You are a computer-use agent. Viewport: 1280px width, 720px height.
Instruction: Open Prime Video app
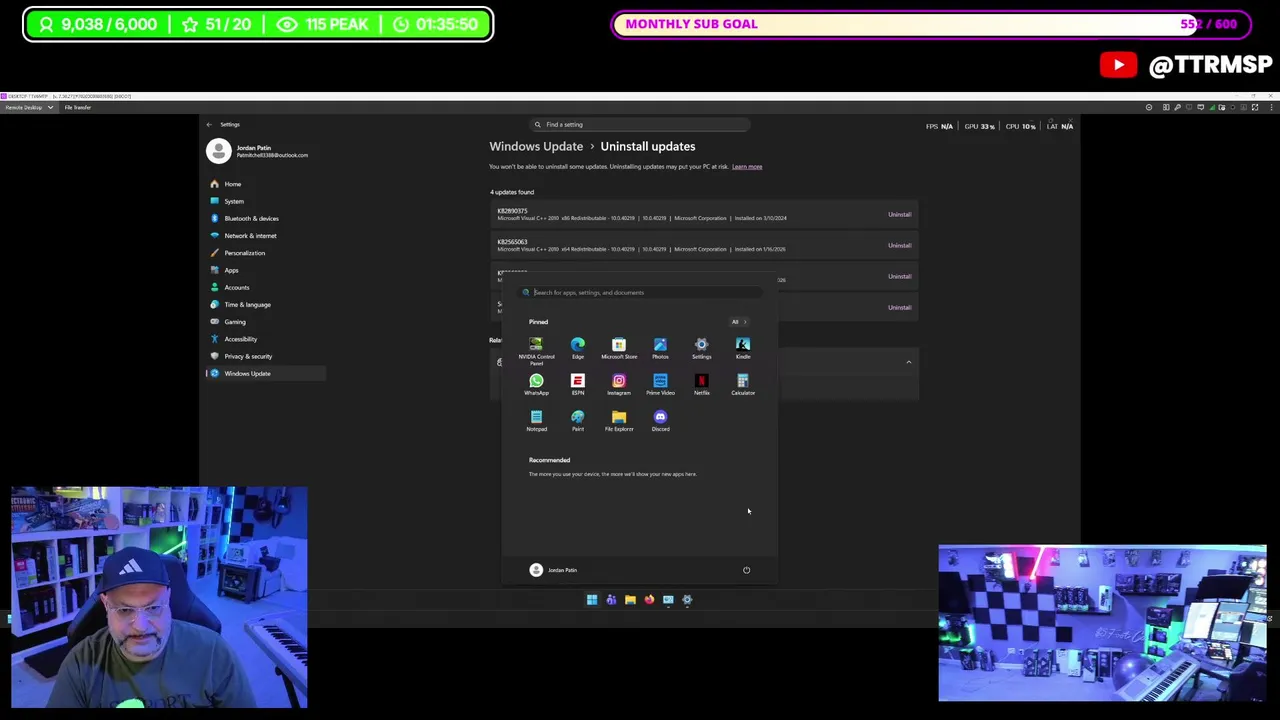click(660, 384)
